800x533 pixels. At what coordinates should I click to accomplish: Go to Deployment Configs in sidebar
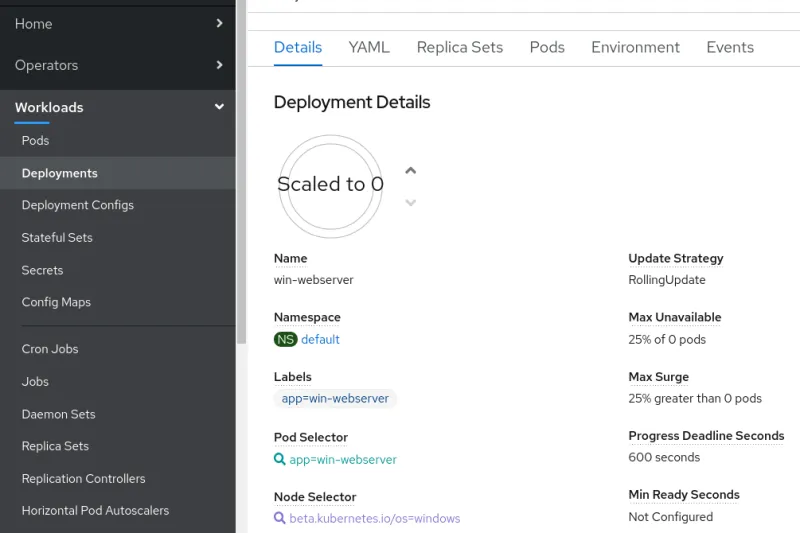78,205
